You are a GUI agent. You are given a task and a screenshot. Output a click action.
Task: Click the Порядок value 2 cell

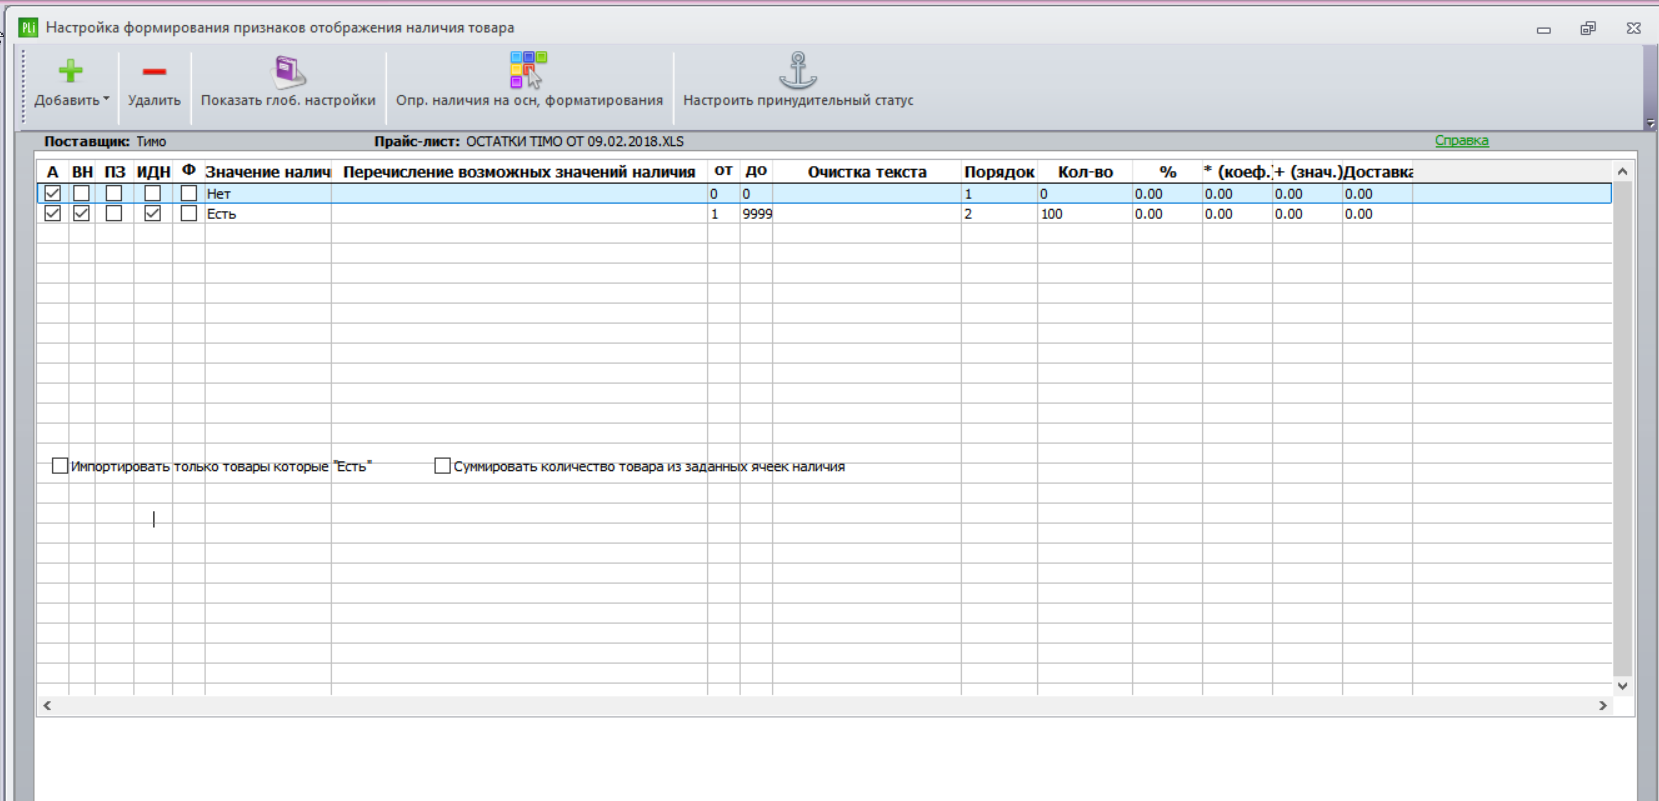point(999,214)
